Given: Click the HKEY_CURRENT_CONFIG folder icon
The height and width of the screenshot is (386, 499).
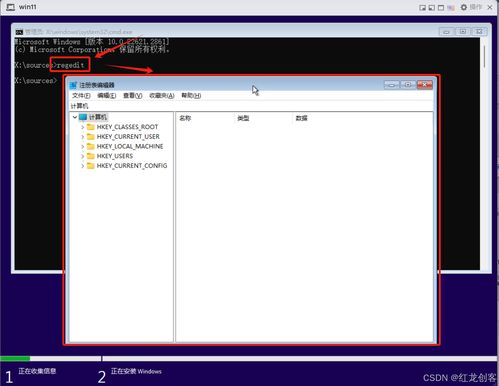Looking at the screenshot, I should [x=90, y=166].
